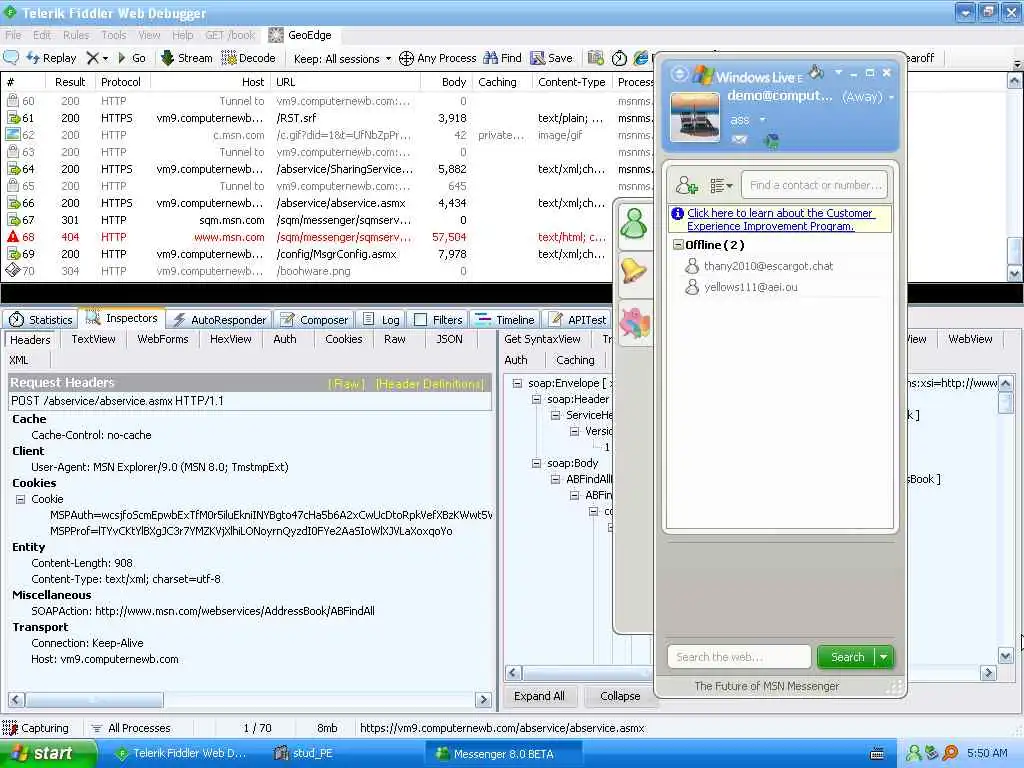Click the Save toolbar button

tap(552, 58)
